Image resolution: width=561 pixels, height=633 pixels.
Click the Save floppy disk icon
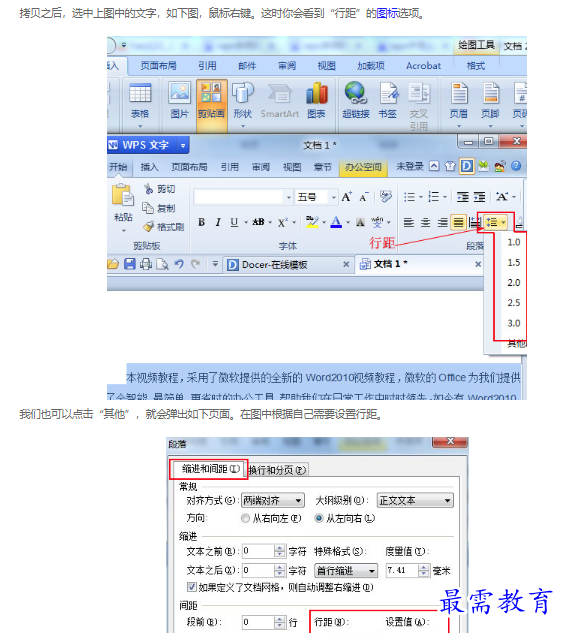(130, 264)
